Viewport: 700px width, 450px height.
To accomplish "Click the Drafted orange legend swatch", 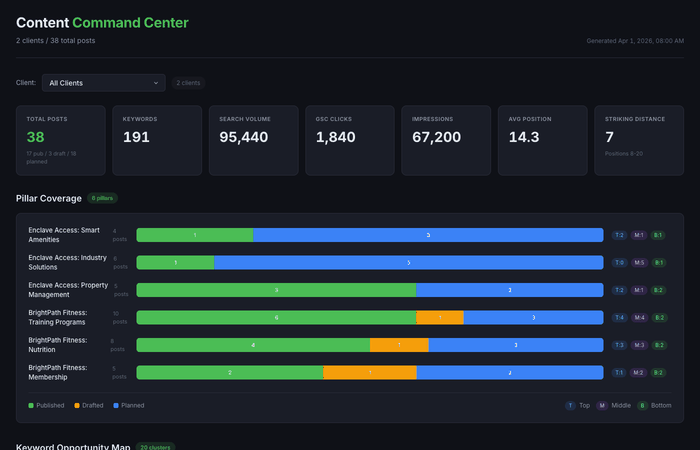I will (x=77, y=406).
